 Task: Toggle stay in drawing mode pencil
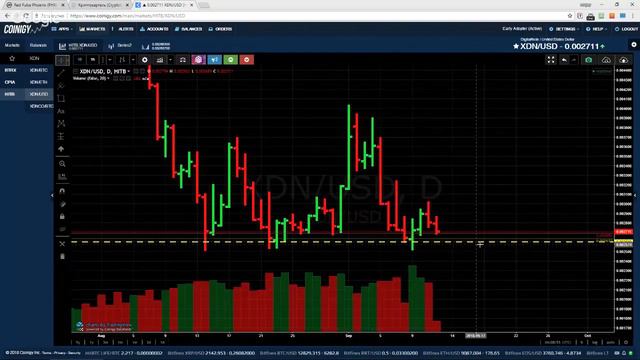point(62,204)
